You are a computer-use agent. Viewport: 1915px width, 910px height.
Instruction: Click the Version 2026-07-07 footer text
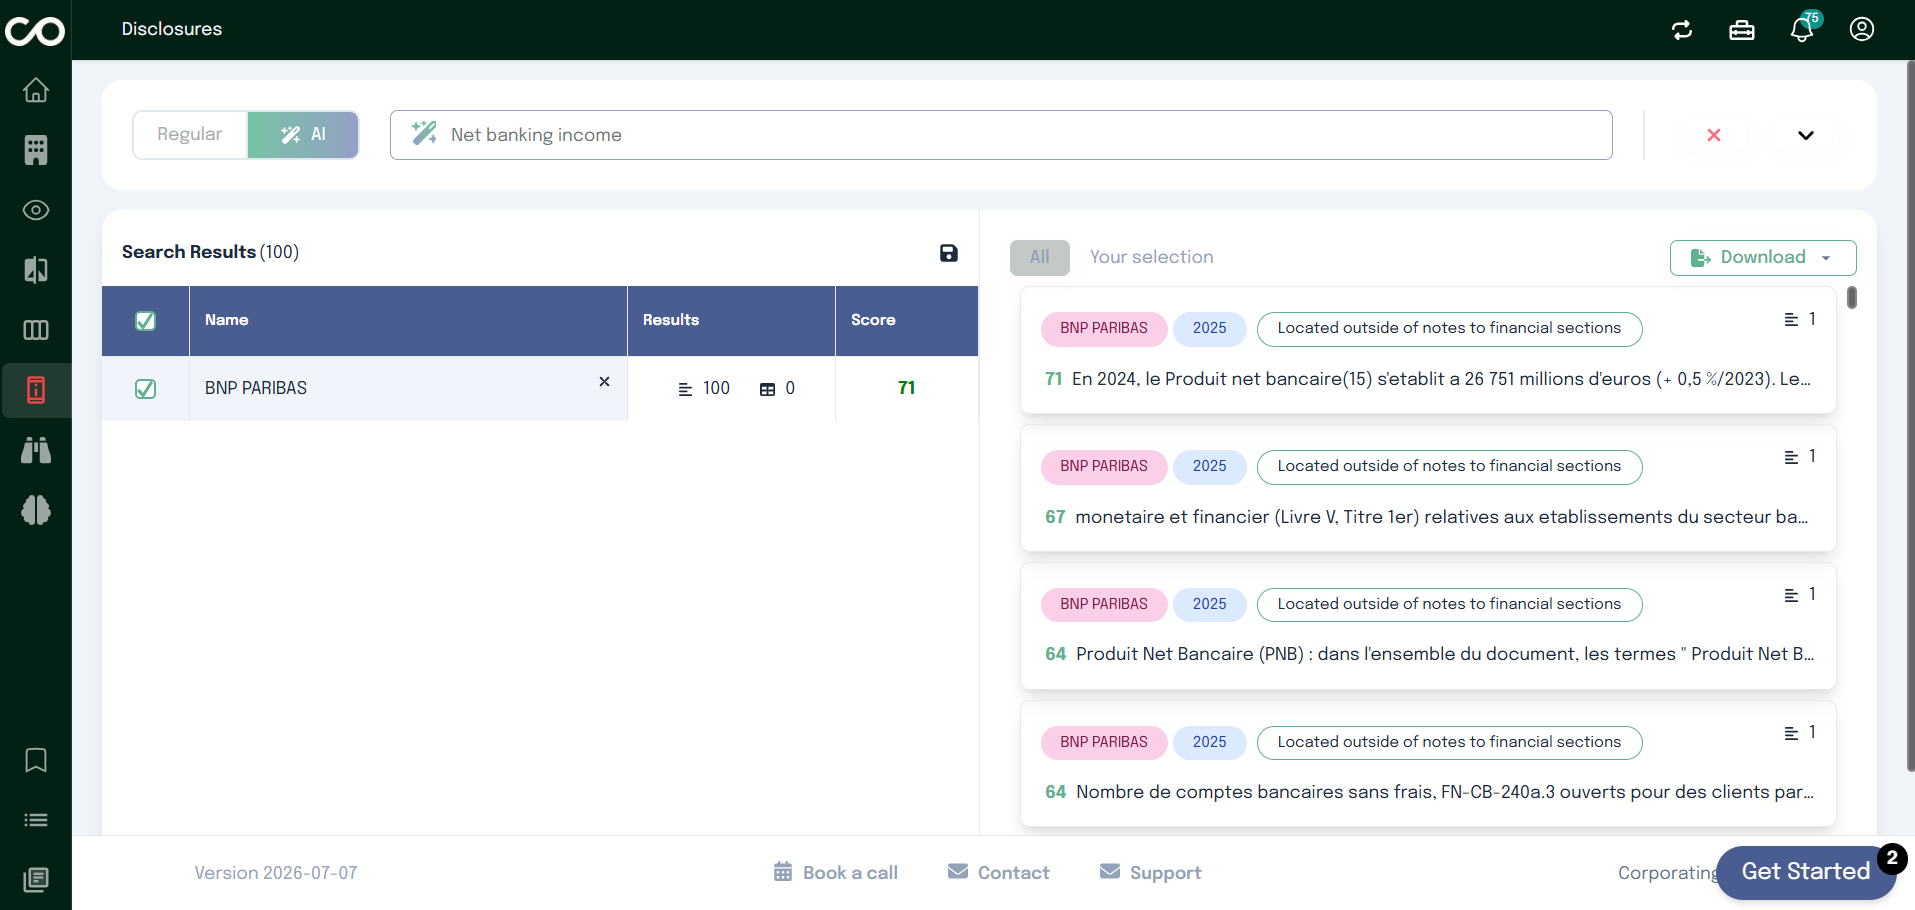(x=276, y=873)
